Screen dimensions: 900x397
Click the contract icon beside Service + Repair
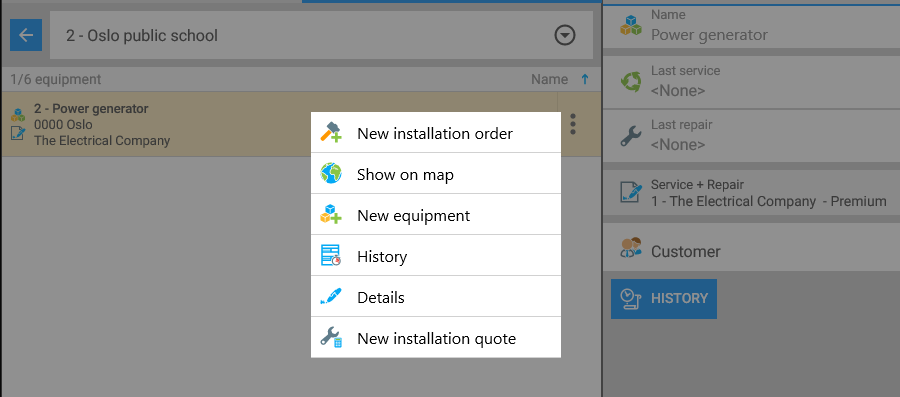pyautogui.click(x=631, y=192)
